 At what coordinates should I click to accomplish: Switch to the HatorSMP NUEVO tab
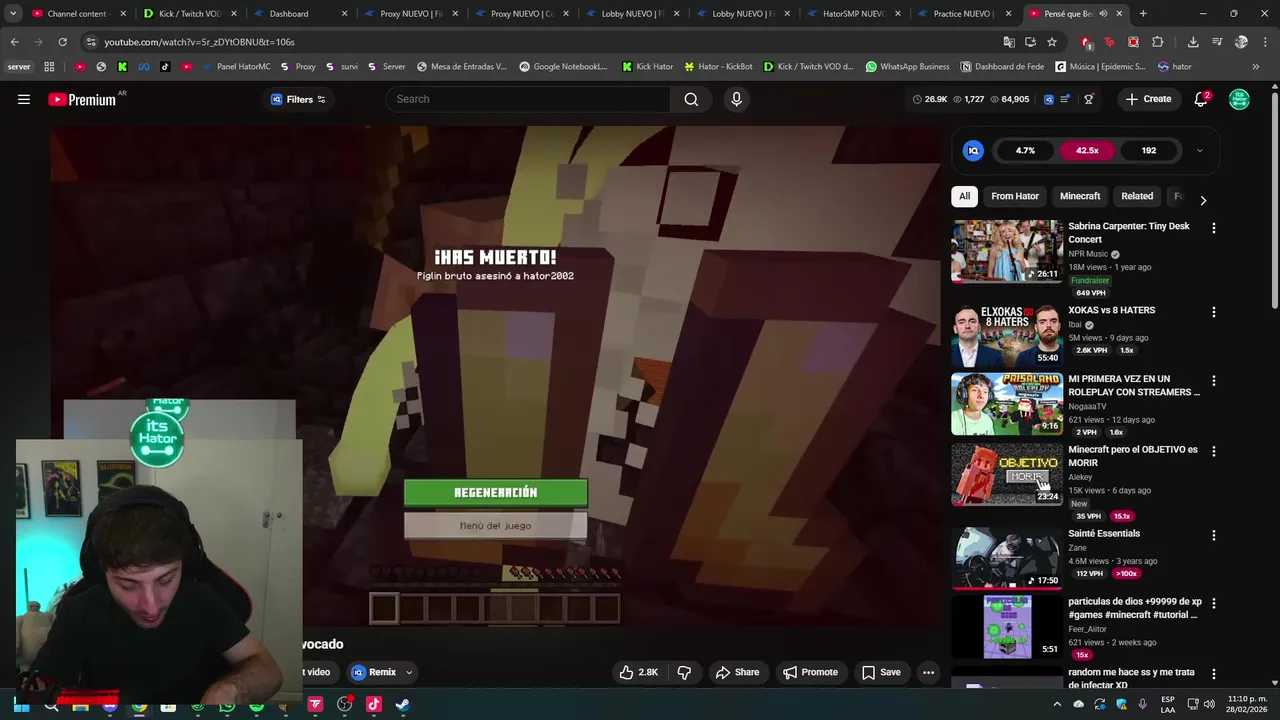853,14
